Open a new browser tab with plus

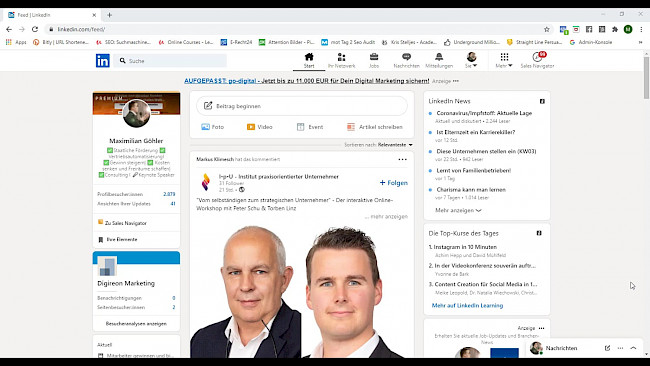pyautogui.click(x=109, y=15)
